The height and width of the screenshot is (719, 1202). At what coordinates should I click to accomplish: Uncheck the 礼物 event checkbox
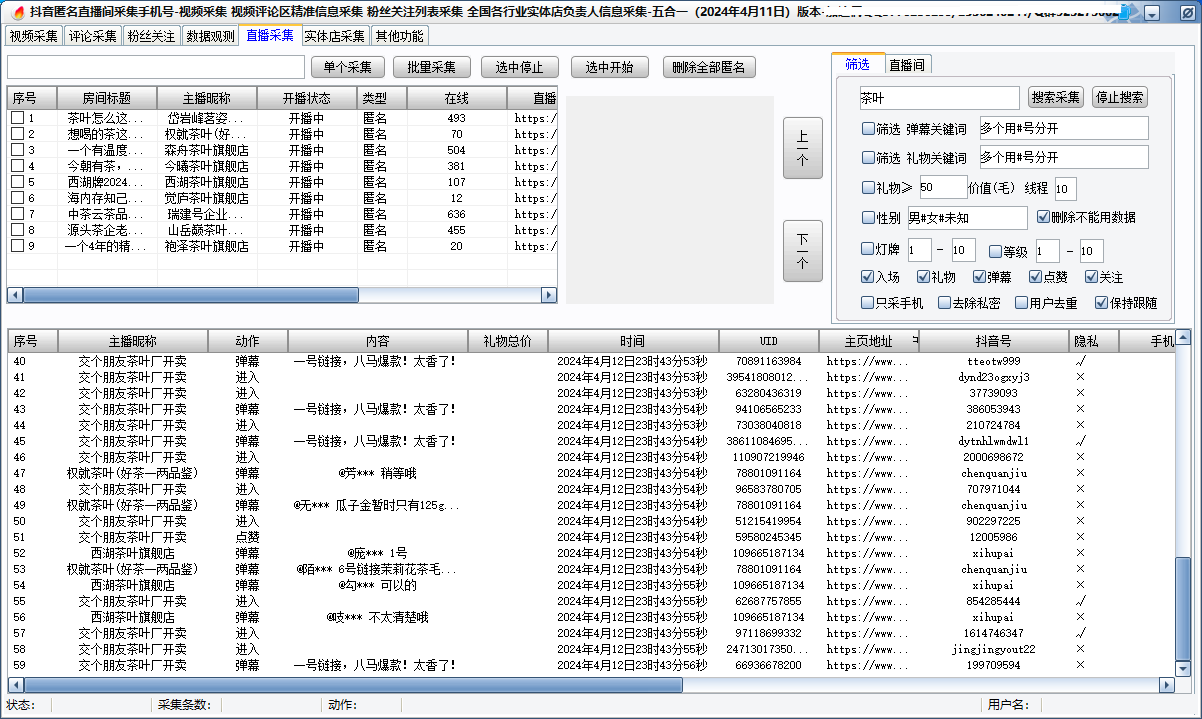click(923, 277)
